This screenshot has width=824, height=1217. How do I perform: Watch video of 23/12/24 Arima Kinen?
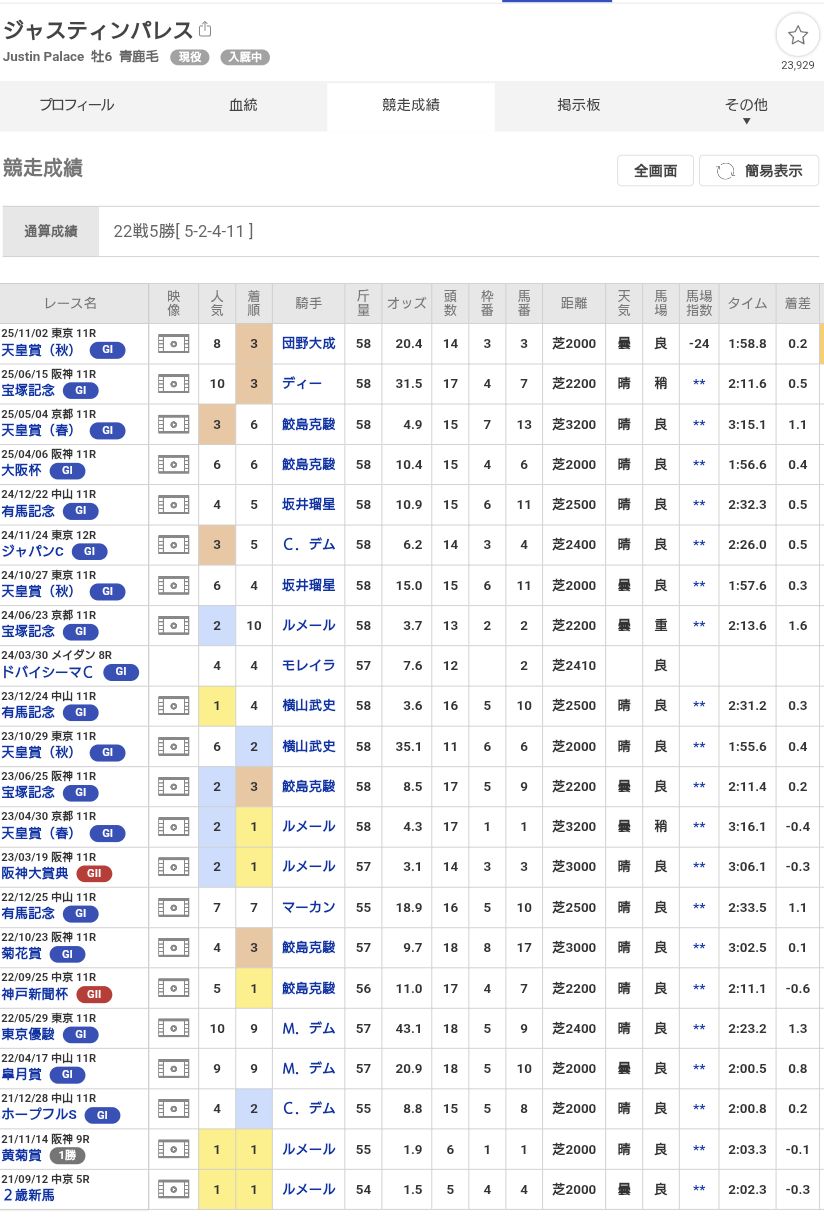174,706
